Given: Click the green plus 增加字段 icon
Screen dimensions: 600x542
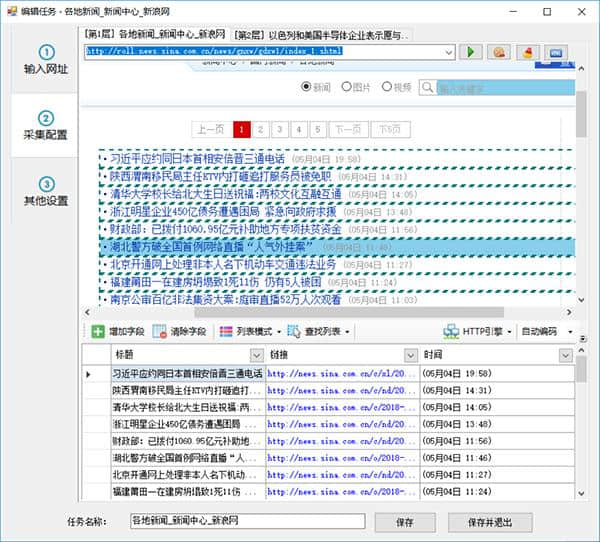Looking at the screenshot, I should [x=97, y=331].
